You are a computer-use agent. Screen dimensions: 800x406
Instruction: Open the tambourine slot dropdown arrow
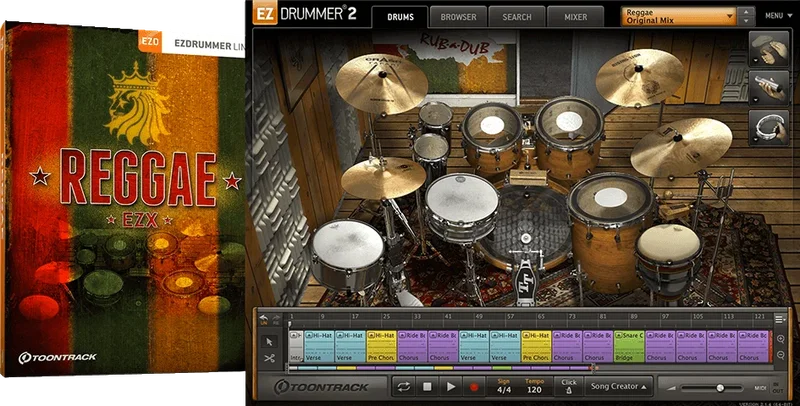click(754, 139)
